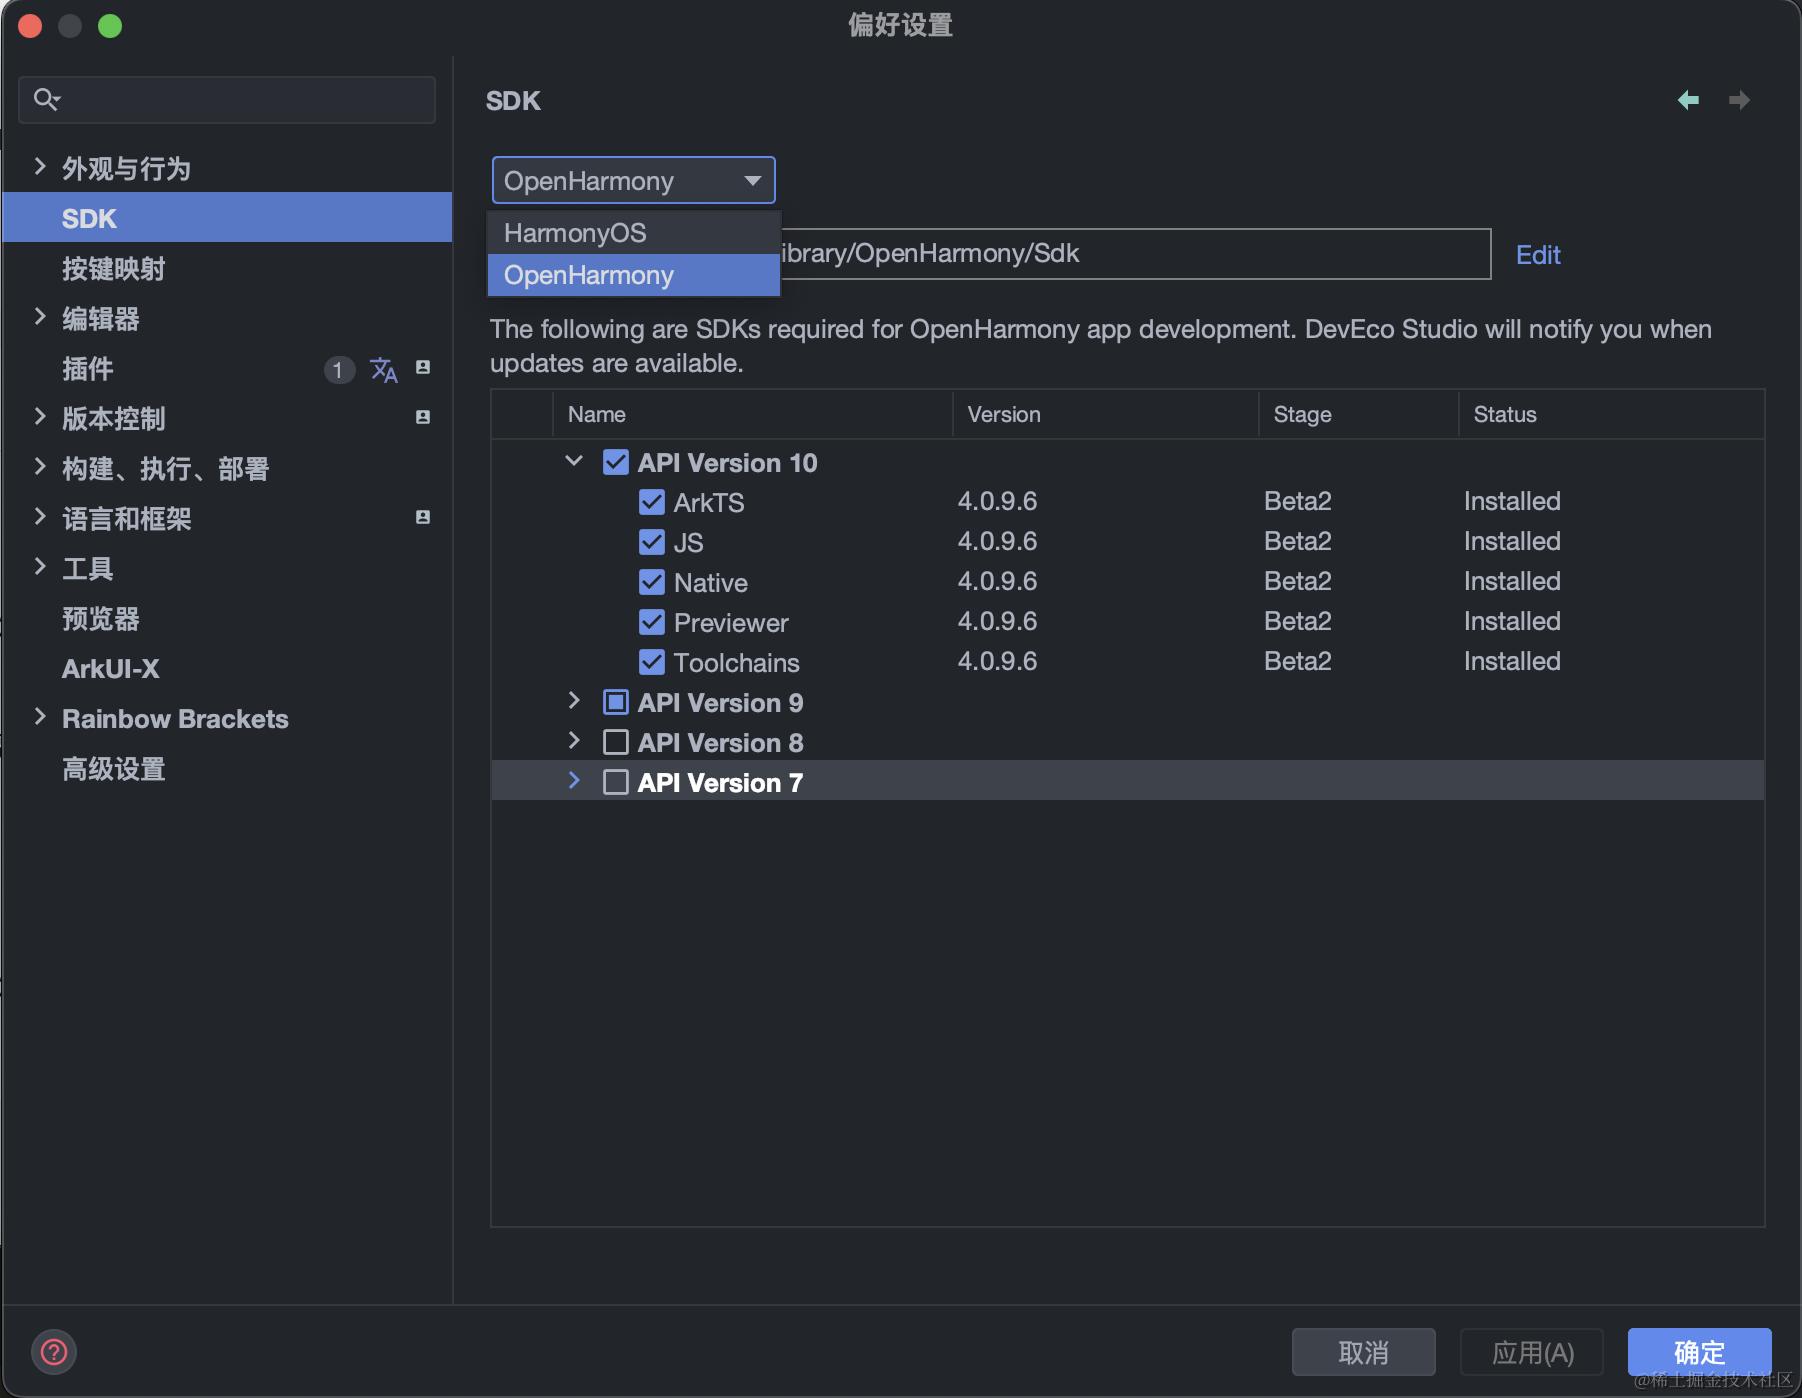Expand the 编辑器 settings section
This screenshot has height=1398, width=1802.
[x=40, y=317]
